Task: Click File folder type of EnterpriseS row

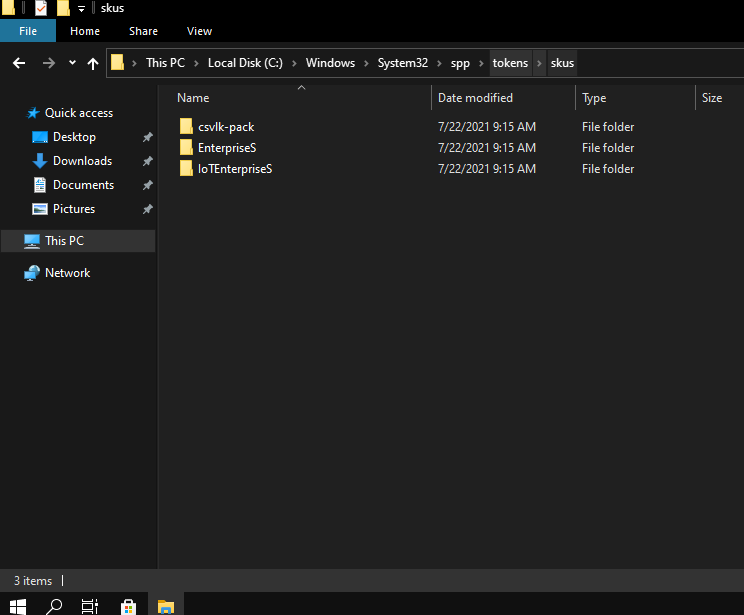Action: click(x=608, y=148)
